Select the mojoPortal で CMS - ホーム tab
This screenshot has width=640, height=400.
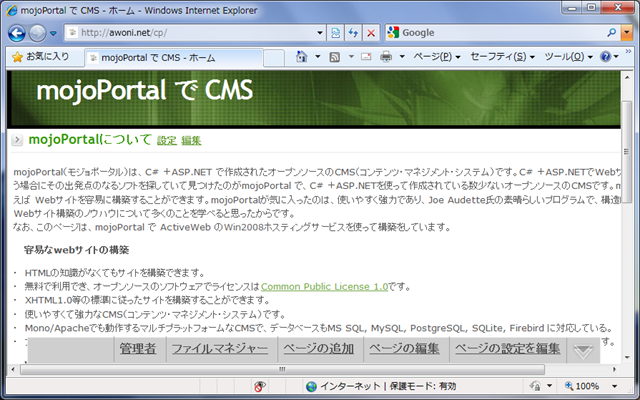click(174, 58)
